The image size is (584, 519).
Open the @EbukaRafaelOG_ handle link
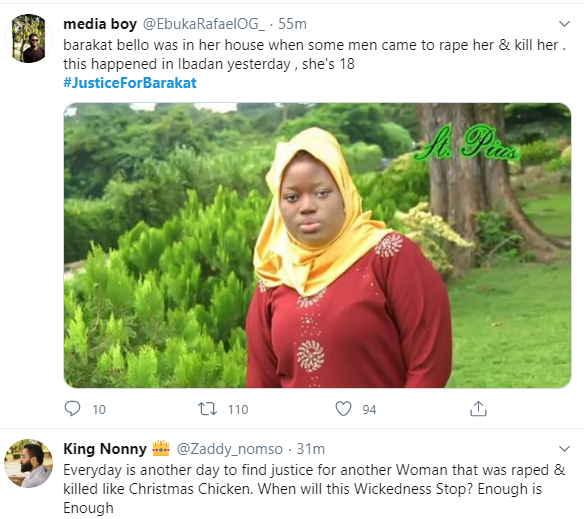pyautogui.click(x=204, y=24)
